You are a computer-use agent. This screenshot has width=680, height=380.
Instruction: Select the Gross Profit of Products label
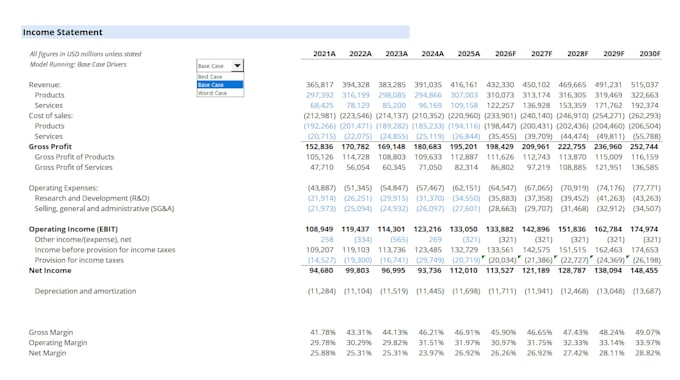point(75,157)
